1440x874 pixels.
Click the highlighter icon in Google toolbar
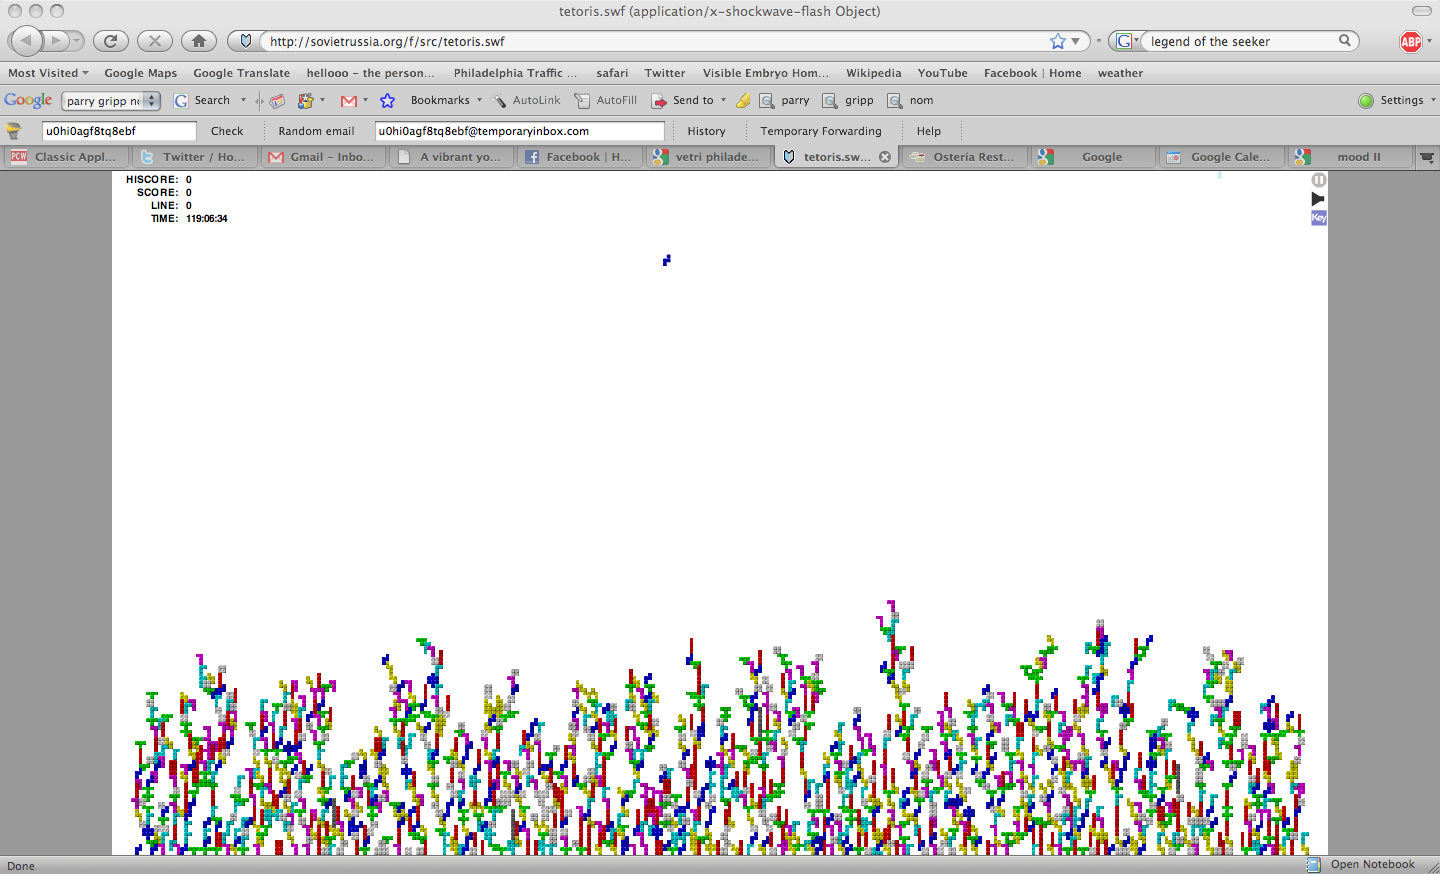pos(743,100)
